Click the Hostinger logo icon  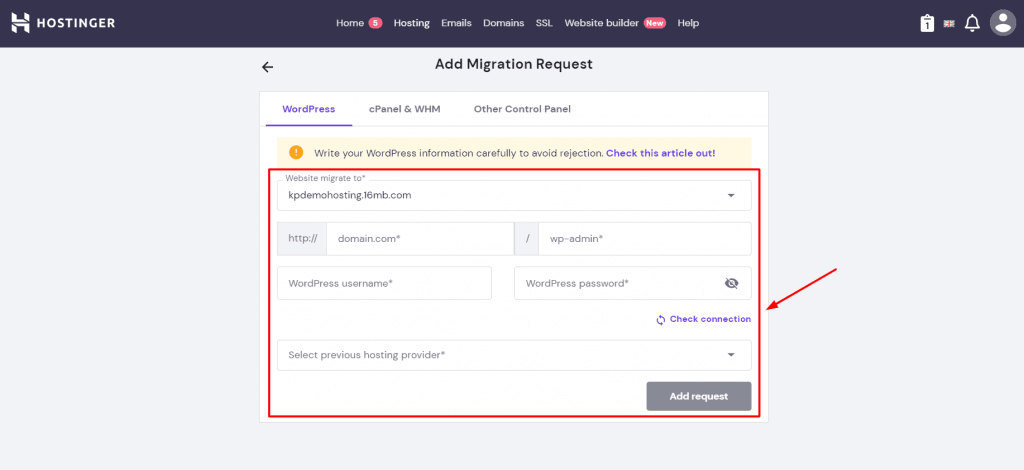pos(21,23)
